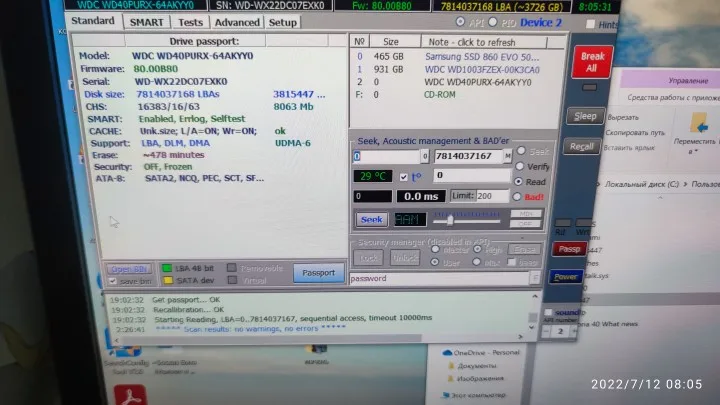Select the PIO mode radio button
Screen dimensions: 720x405
493,22
